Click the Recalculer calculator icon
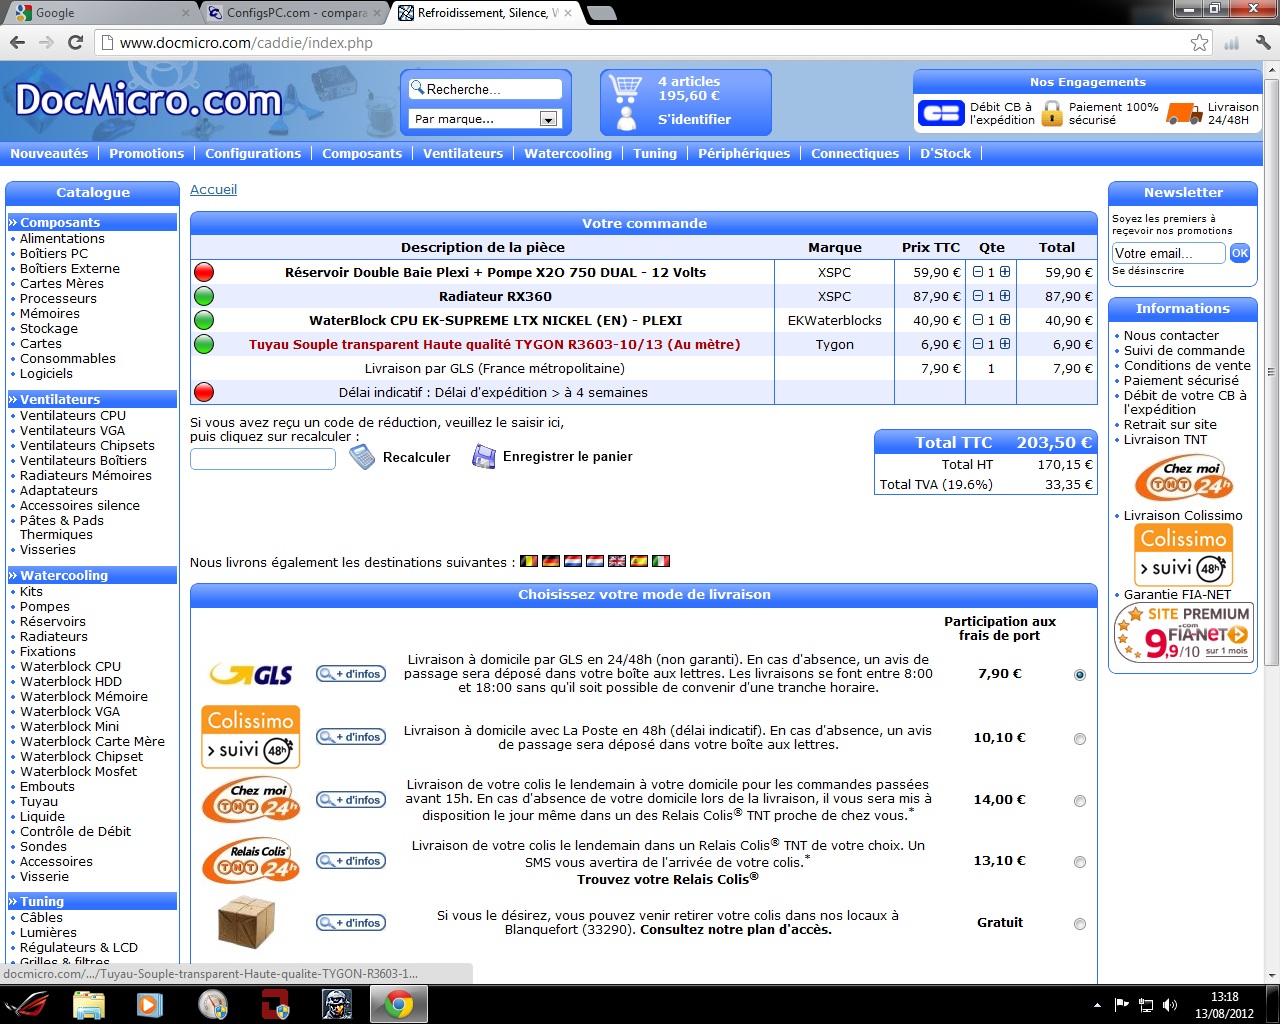The width and height of the screenshot is (1280, 1024). coord(362,457)
